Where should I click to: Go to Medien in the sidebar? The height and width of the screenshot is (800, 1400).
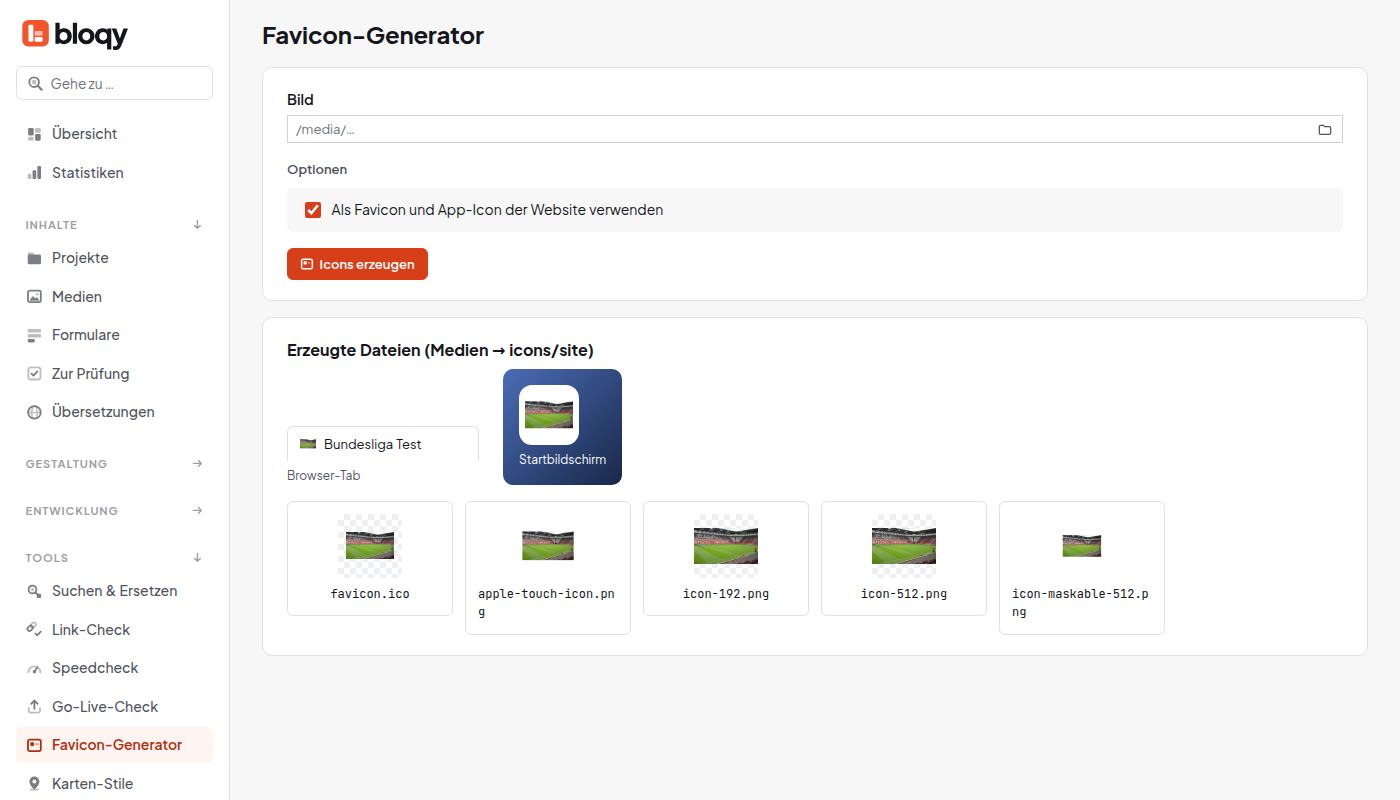tap(114, 297)
